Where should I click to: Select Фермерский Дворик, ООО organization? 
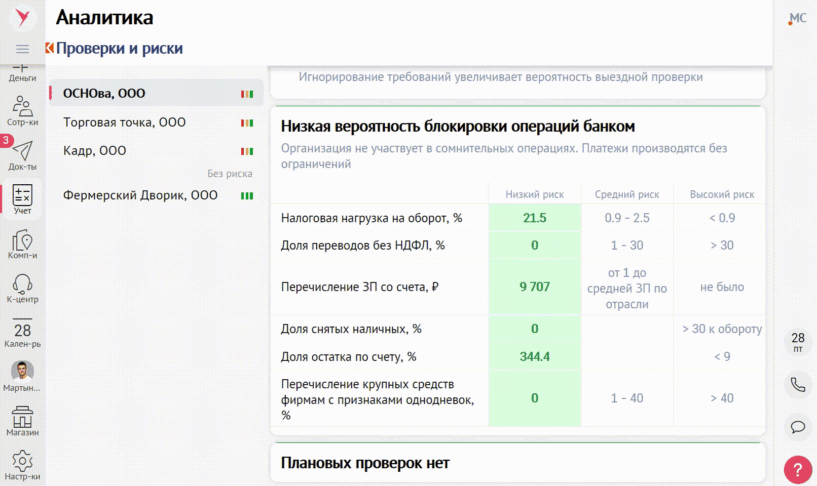click(x=140, y=196)
